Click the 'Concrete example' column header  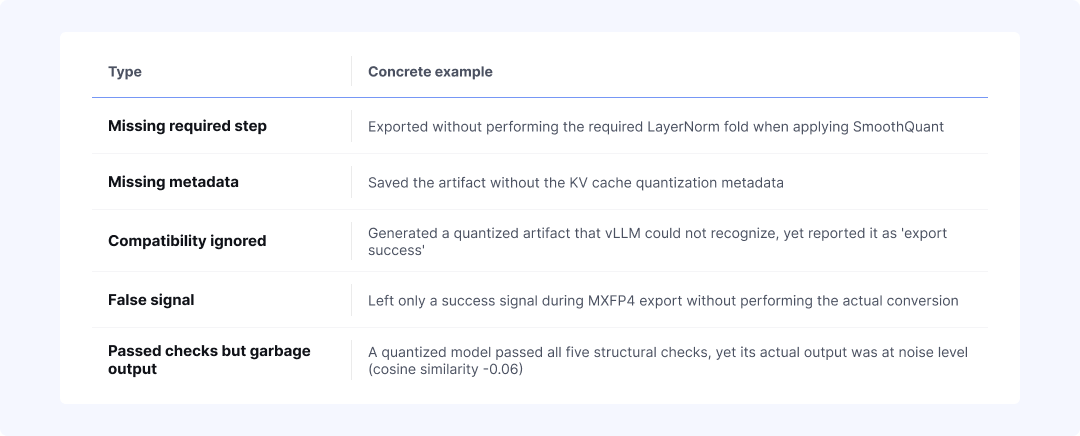[430, 72]
